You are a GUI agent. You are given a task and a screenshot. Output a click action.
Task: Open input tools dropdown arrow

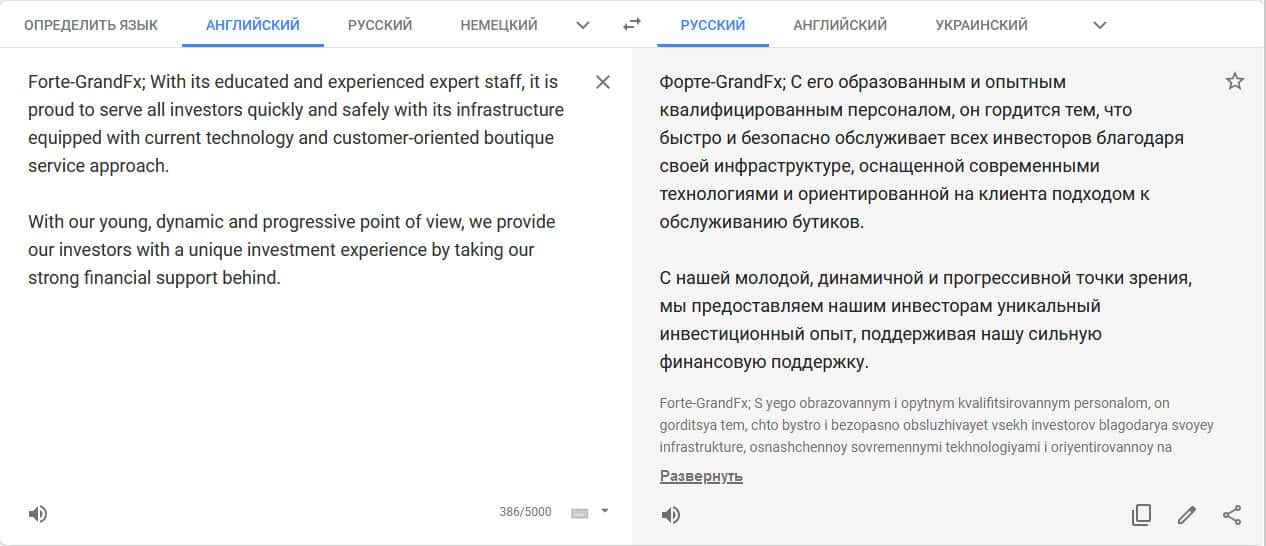click(x=604, y=512)
